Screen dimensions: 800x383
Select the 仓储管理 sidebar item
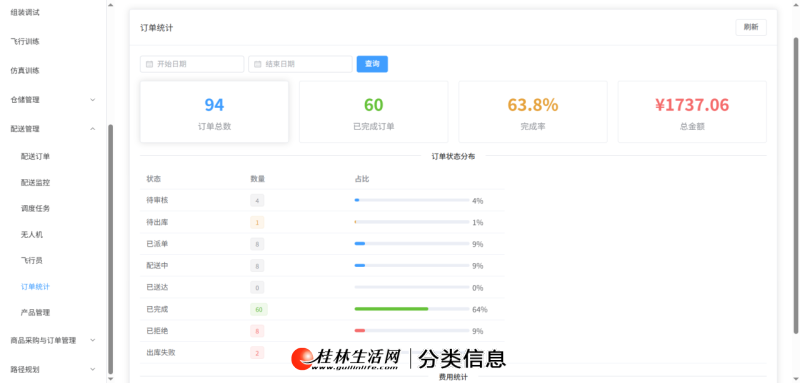pyautogui.click(x=25, y=100)
